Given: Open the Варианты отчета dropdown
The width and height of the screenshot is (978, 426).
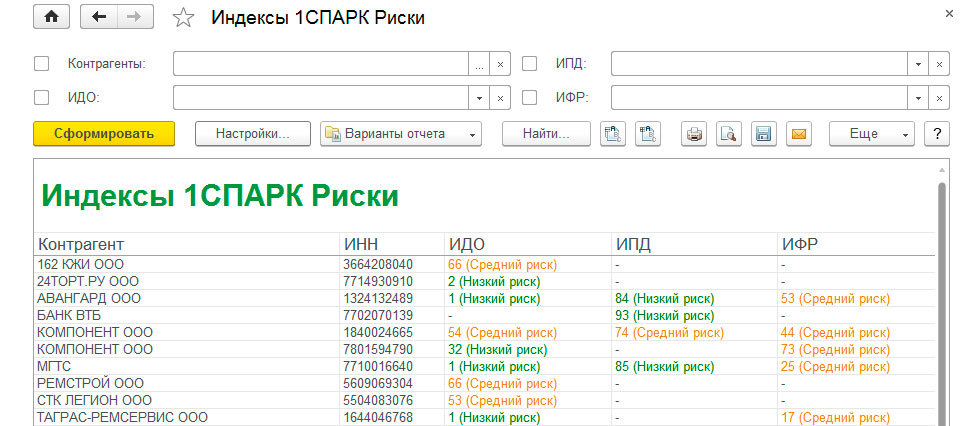Looking at the screenshot, I should pos(400,134).
